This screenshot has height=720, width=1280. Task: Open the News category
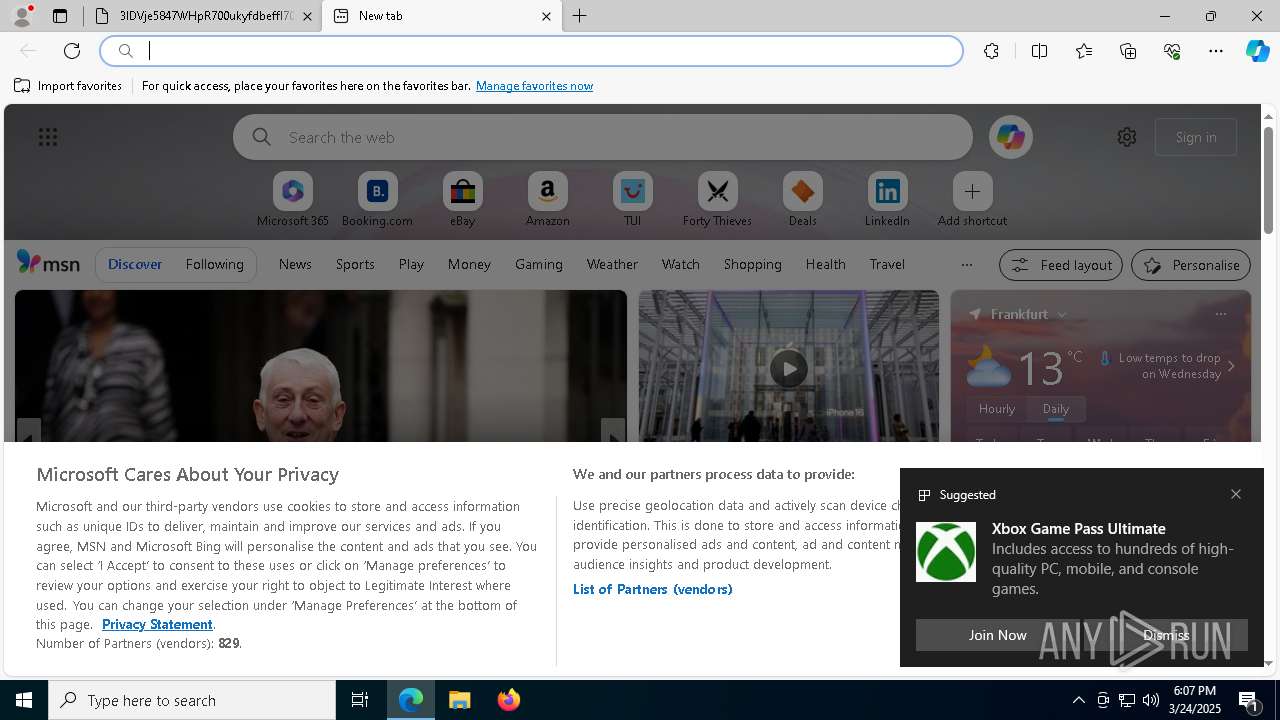point(295,264)
